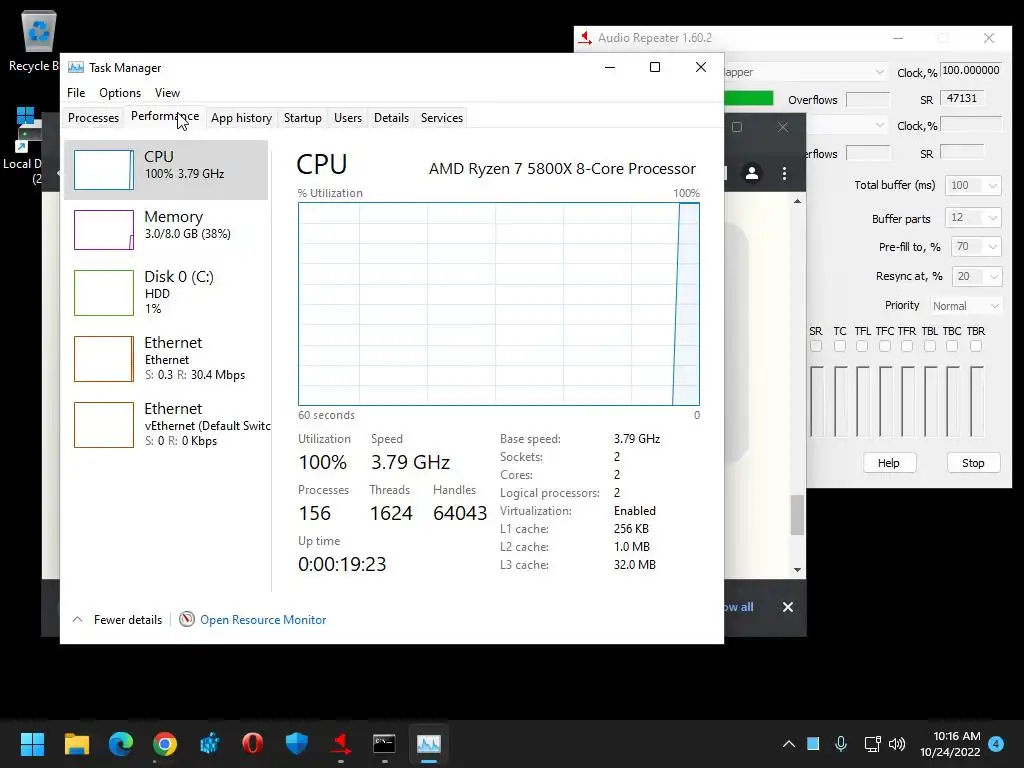Switch to the Startup tab
The height and width of the screenshot is (768, 1024).
302,118
